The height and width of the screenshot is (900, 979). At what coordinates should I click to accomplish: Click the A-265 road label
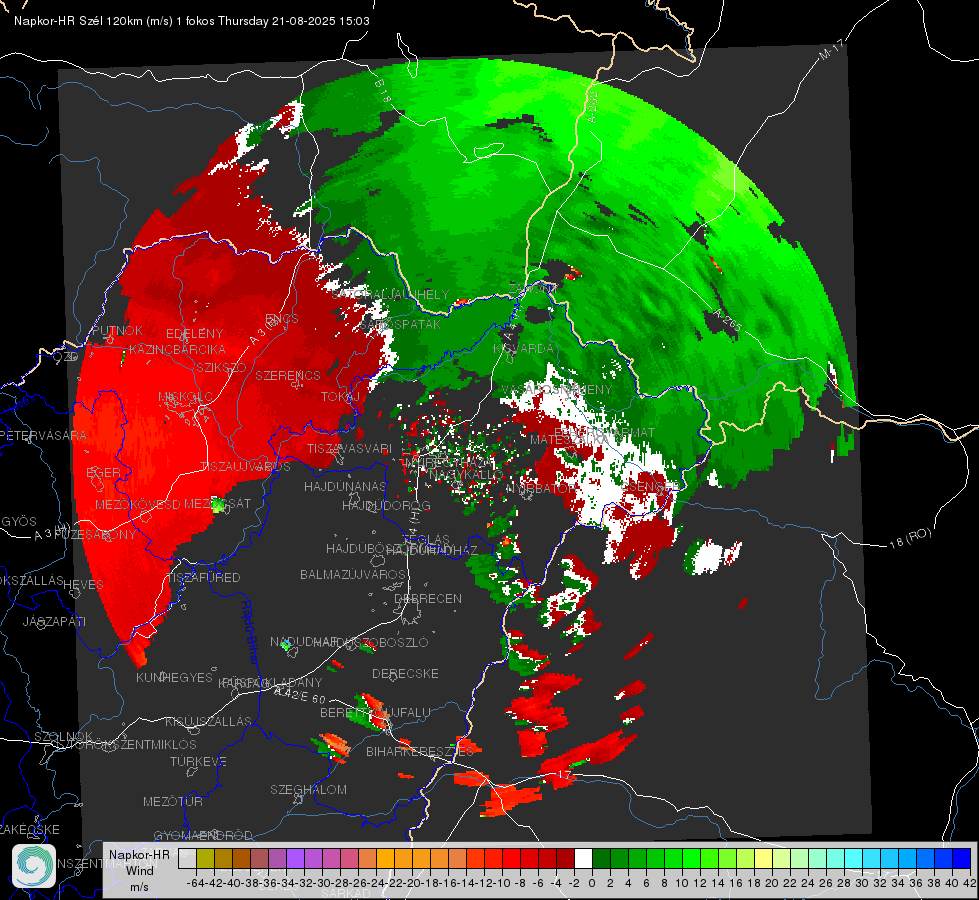[x=727, y=320]
